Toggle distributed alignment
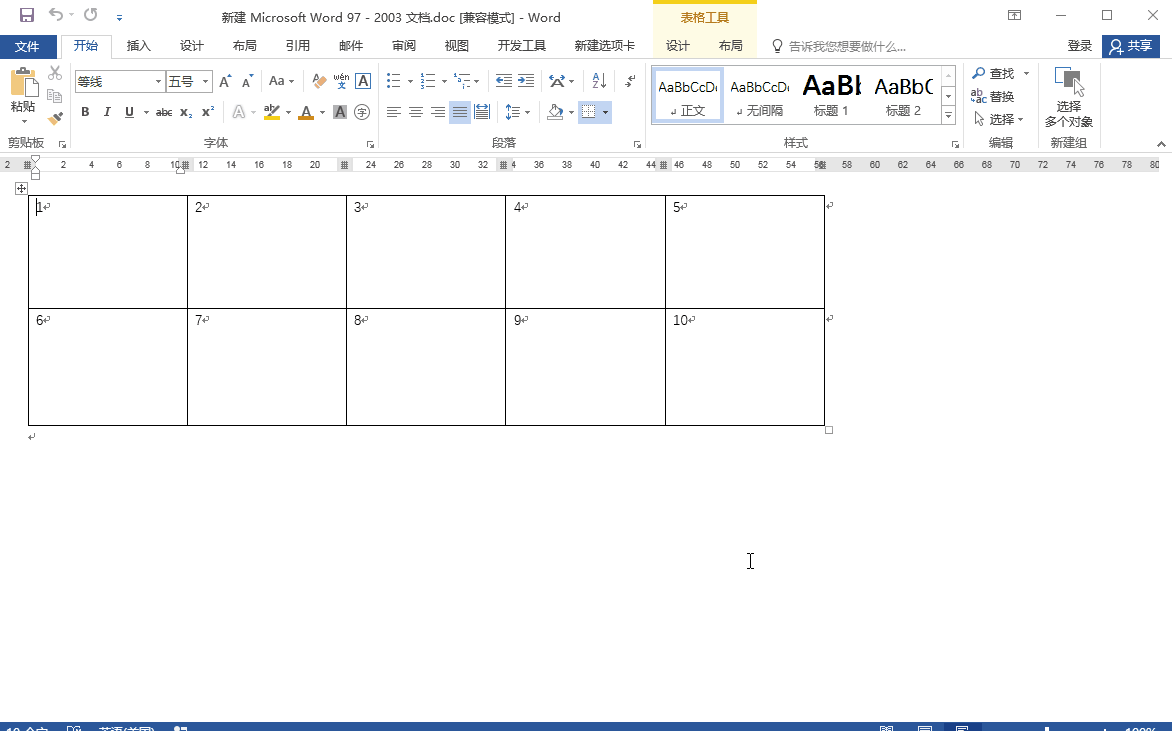 (x=482, y=112)
